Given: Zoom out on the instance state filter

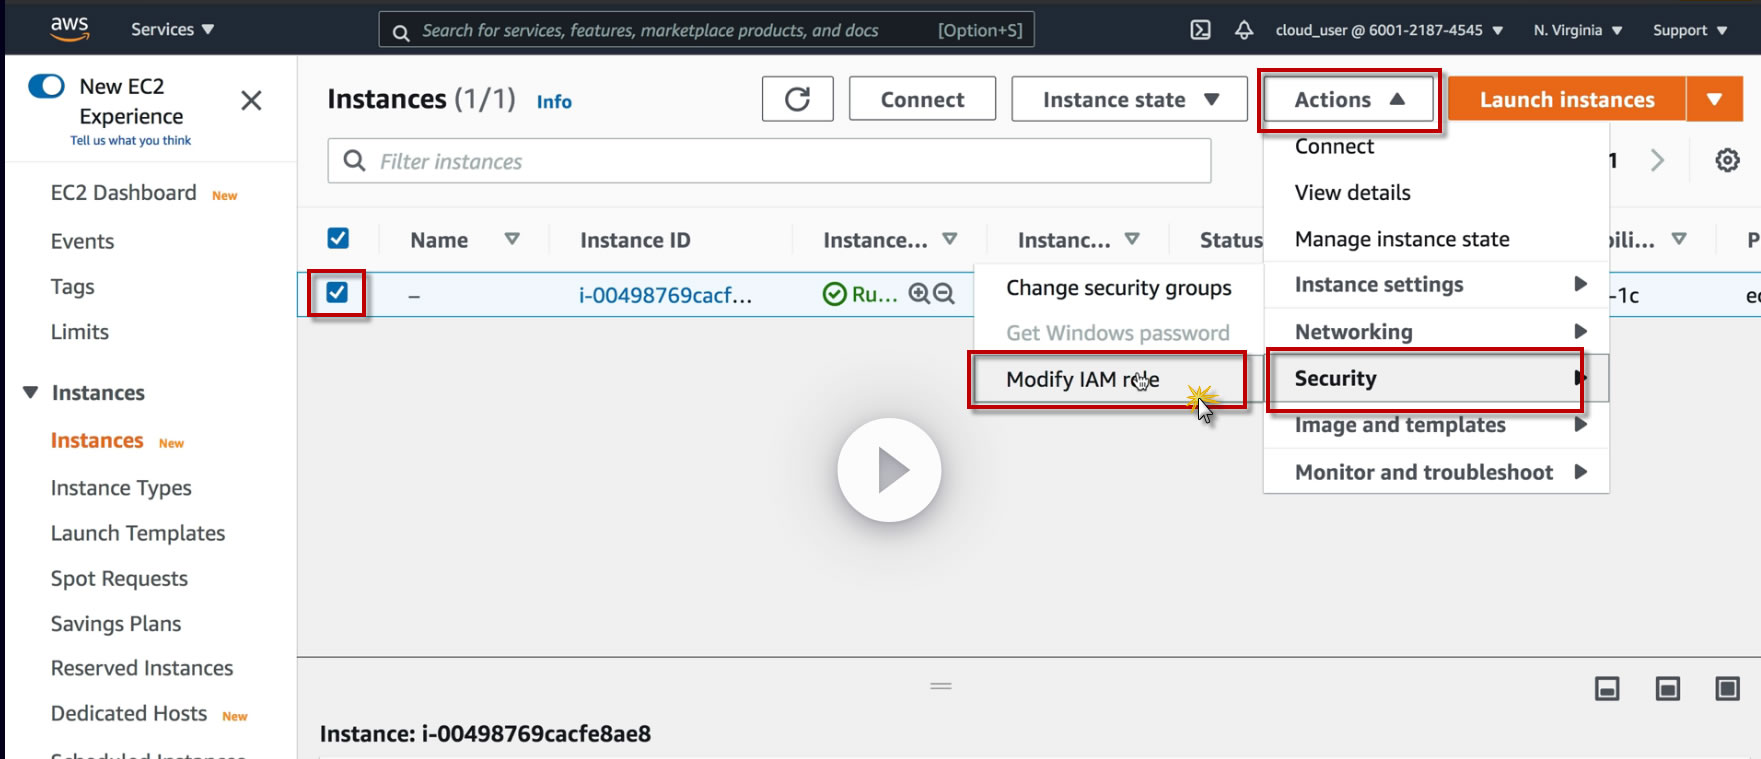Looking at the screenshot, I should [943, 294].
